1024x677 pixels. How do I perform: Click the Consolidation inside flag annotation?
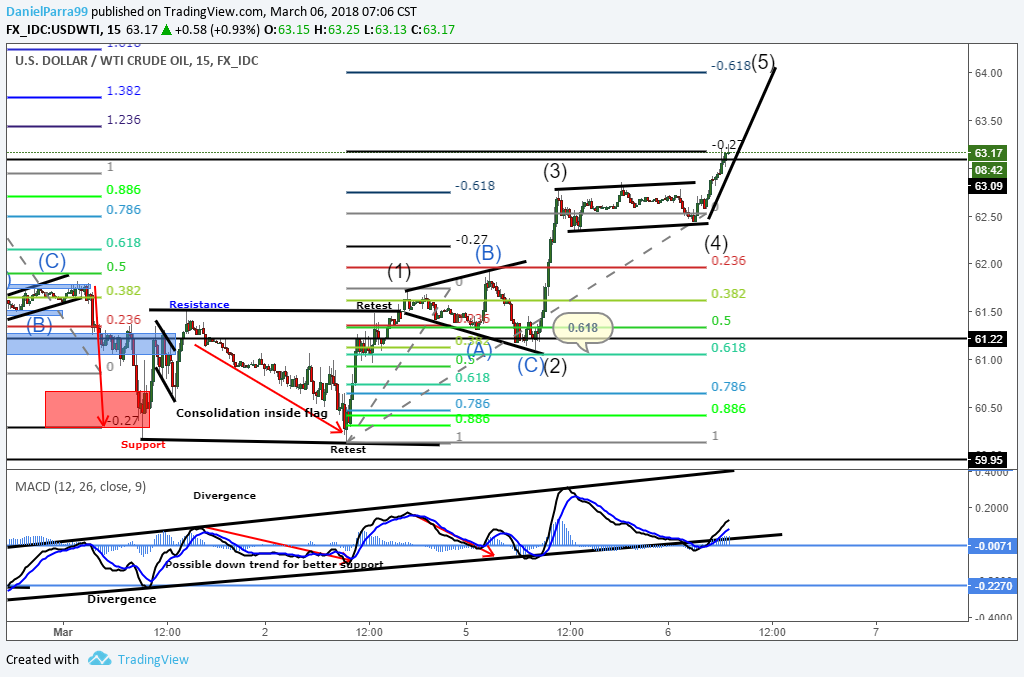point(252,413)
